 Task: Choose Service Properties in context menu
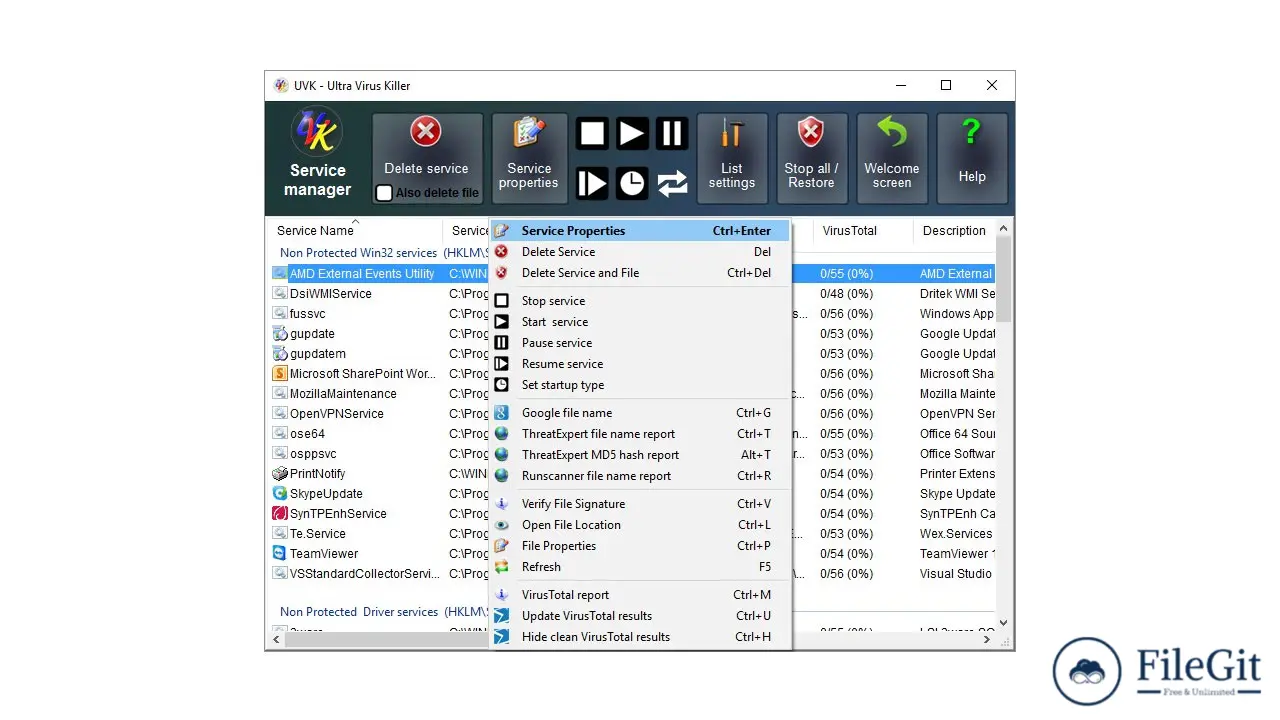pos(640,231)
